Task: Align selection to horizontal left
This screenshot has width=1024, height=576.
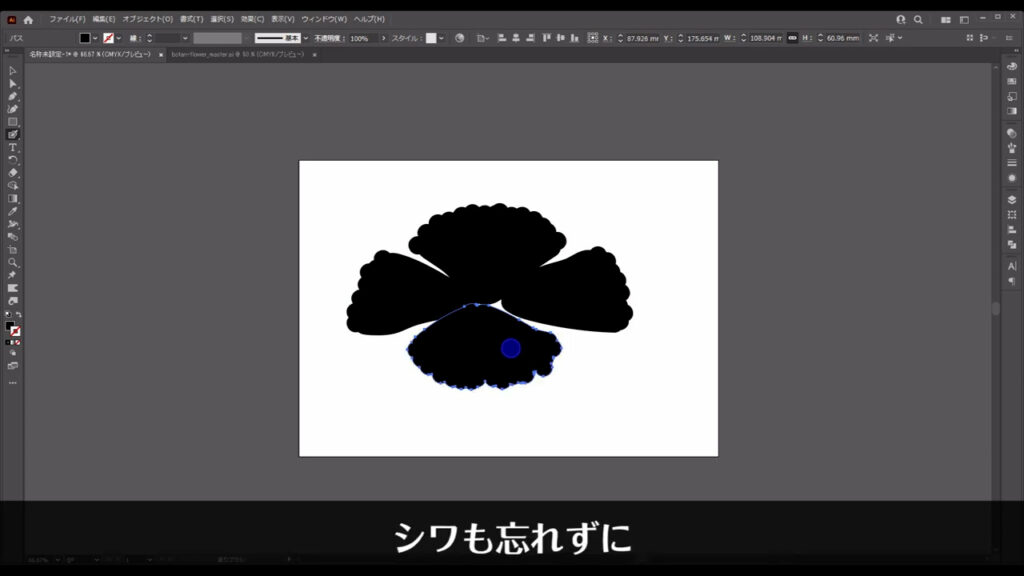Action: coord(502,38)
